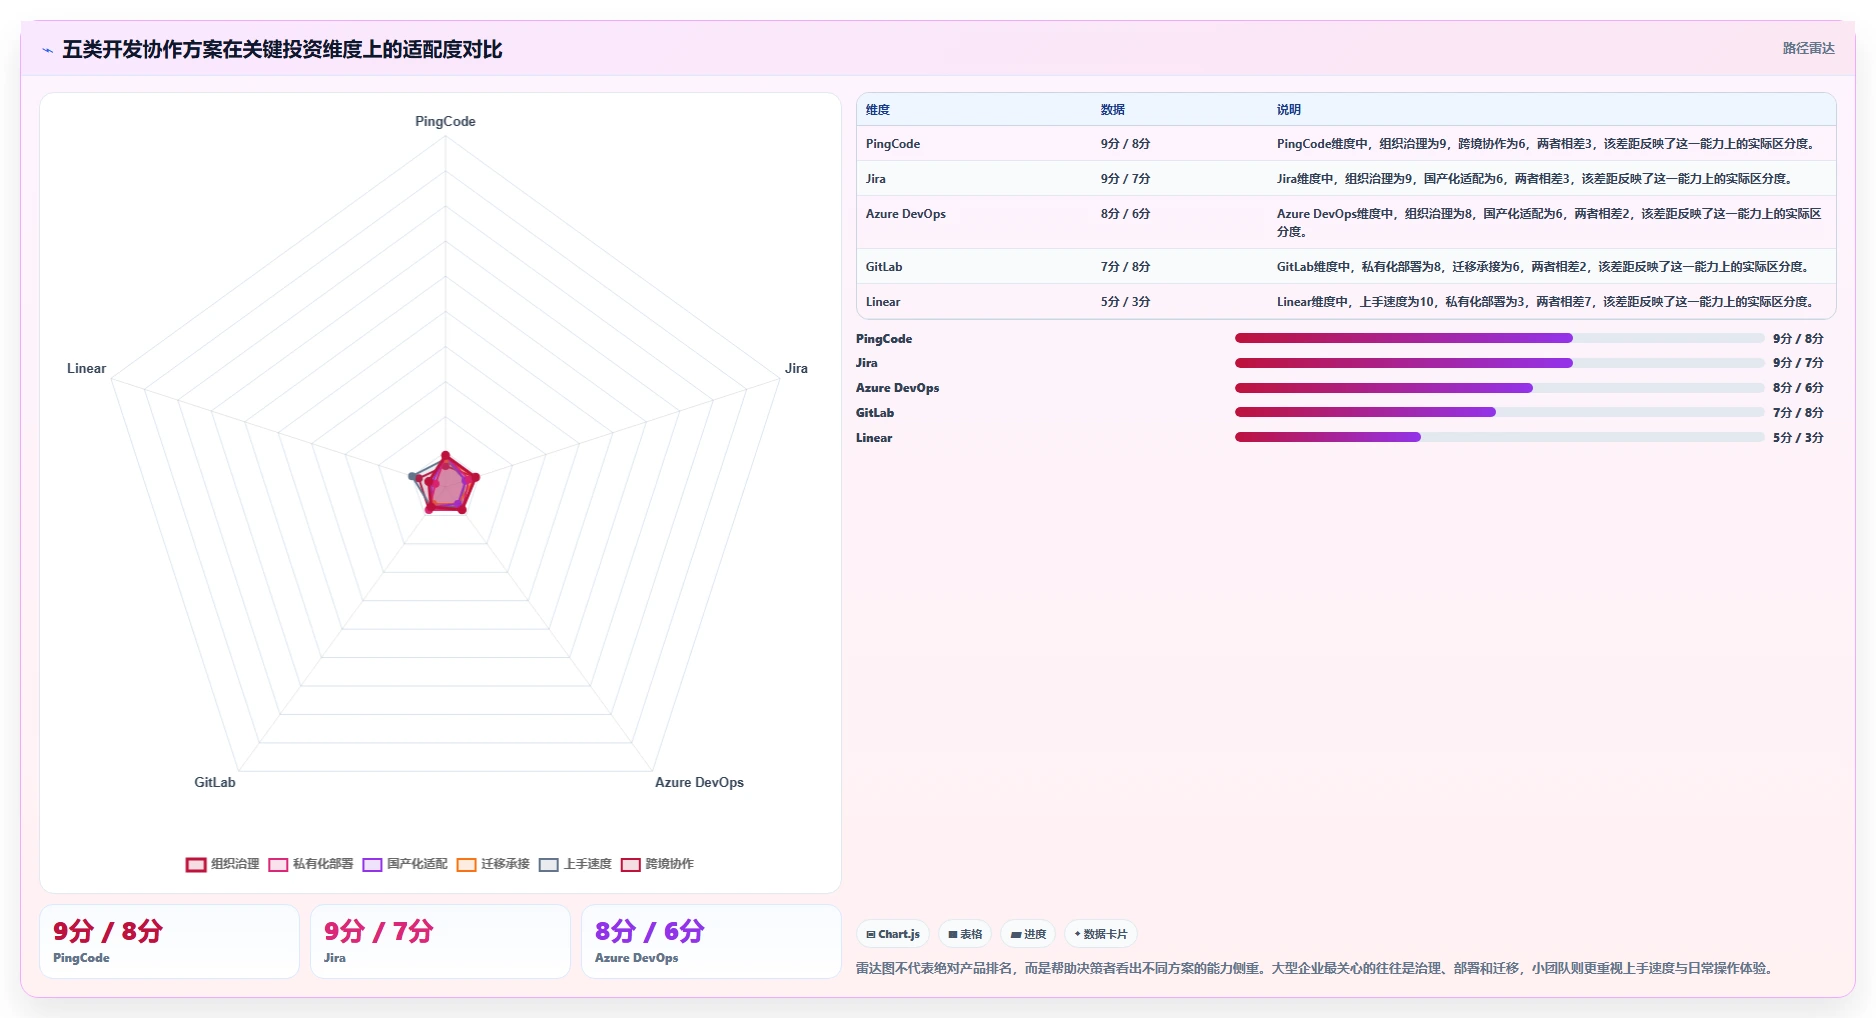
Task: Click the 路径雷达 label in header
Action: pyautogui.click(x=1808, y=48)
